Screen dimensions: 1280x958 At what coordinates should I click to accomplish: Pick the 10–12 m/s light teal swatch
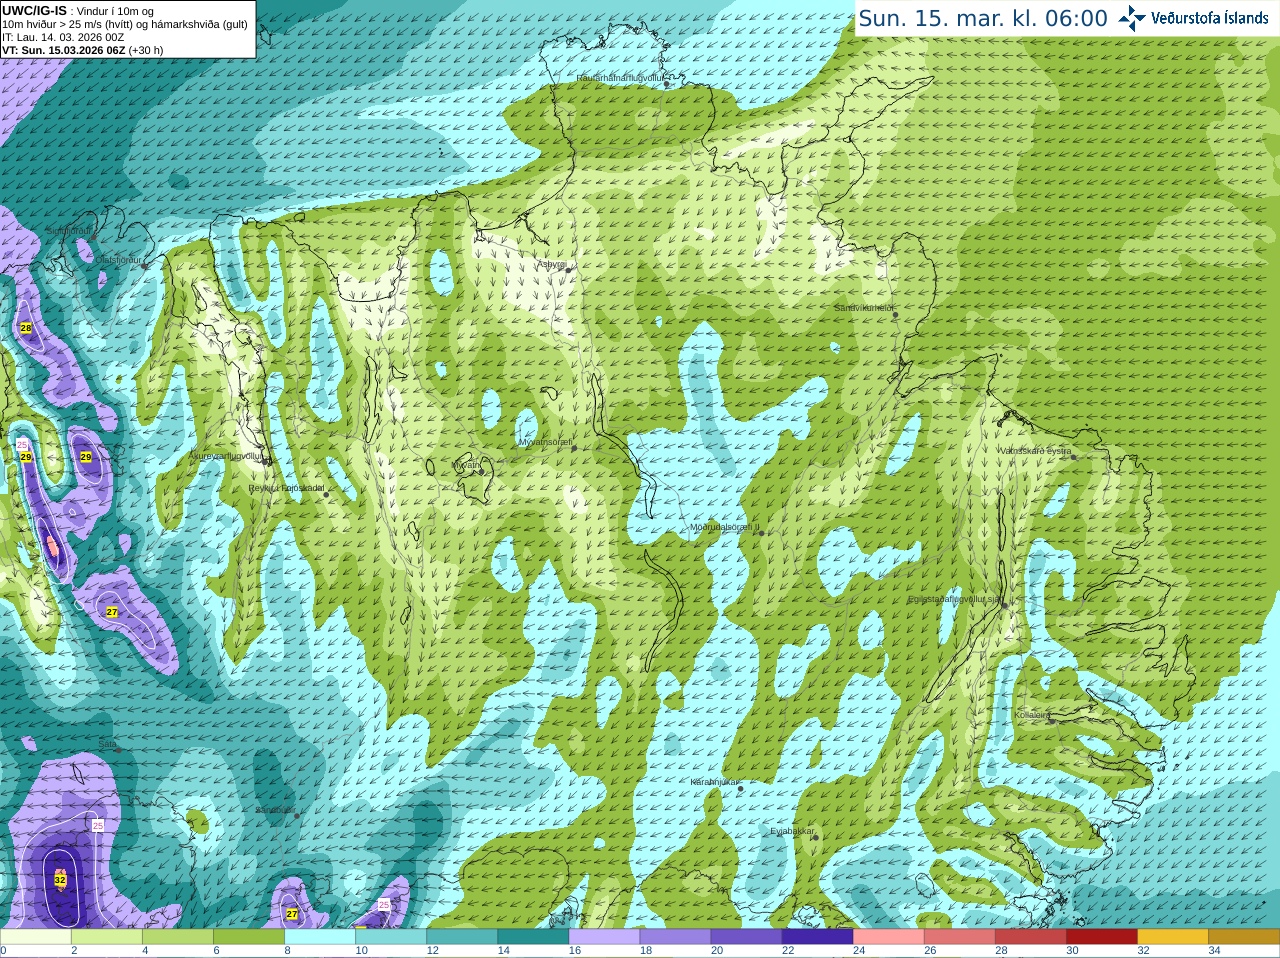point(391,937)
